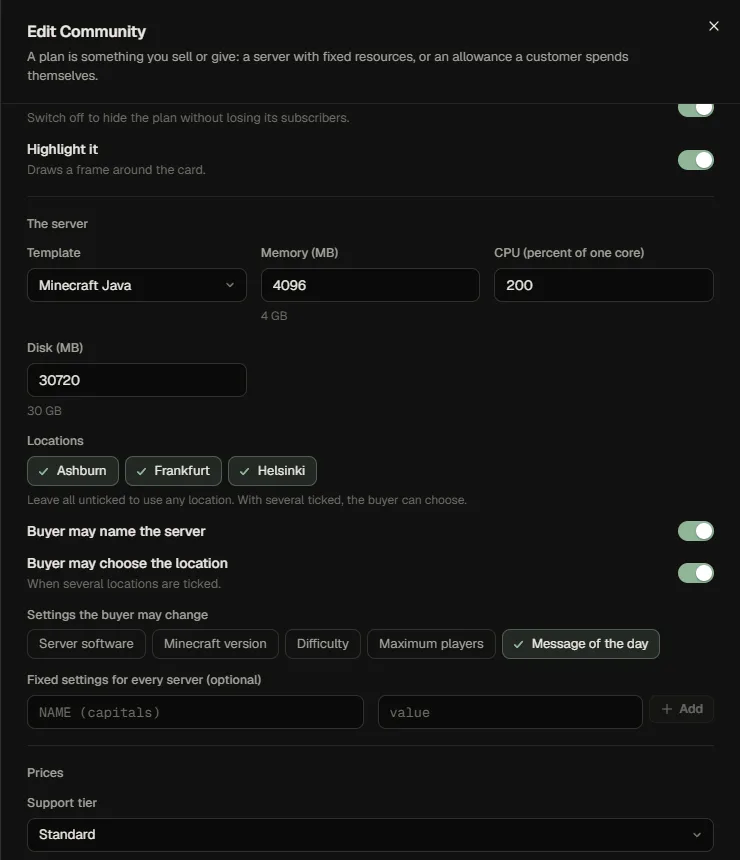The height and width of the screenshot is (860, 740).
Task: Edit the Disk (MB) field
Action: pyautogui.click(x=137, y=380)
